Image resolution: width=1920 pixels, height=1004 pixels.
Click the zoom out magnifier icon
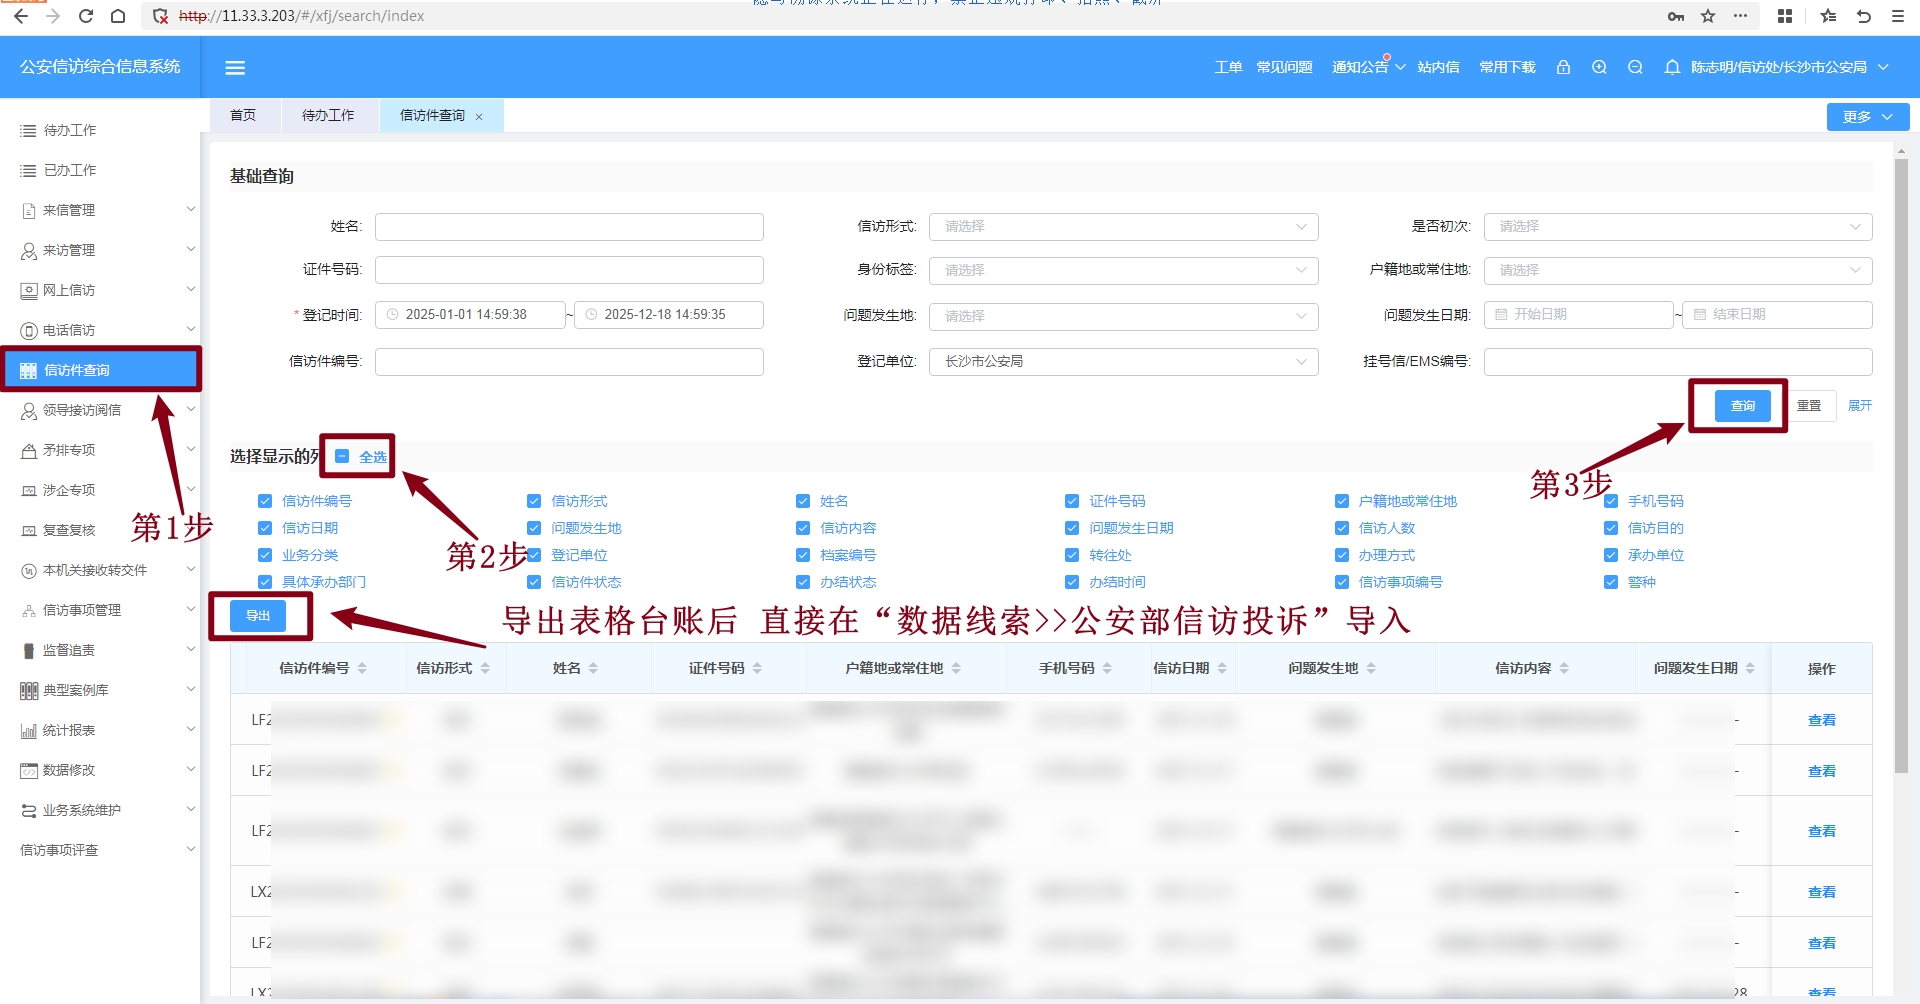pyautogui.click(x=1635, y=67)
